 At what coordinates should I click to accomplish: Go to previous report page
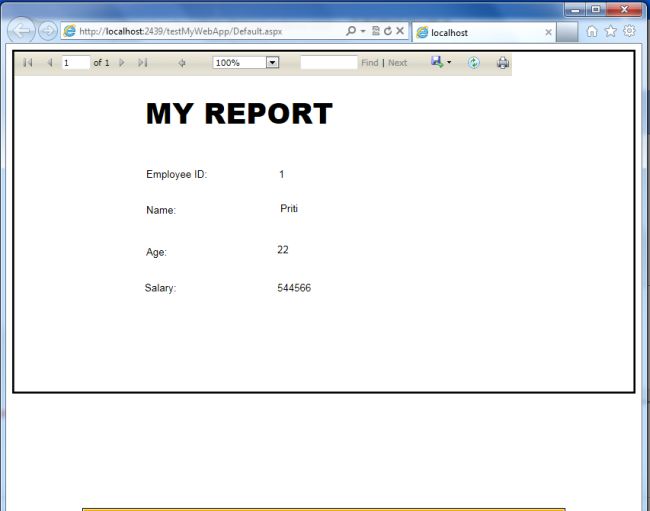pos(50,63)
